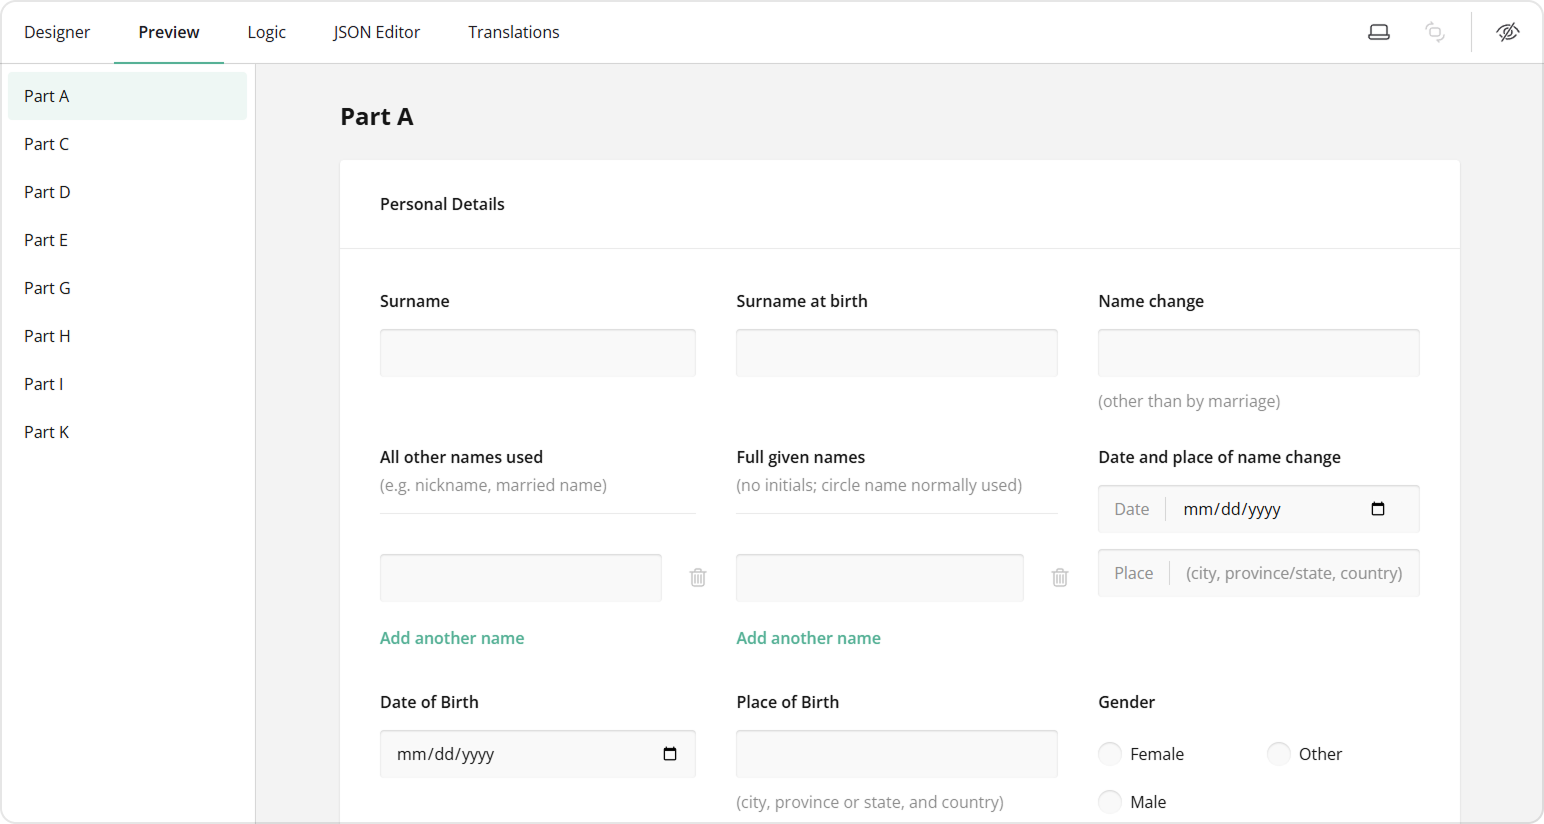Viewport: 1544px width, 824px height.
Task: Open the JSON Editor tab
Action: (x=377, y=31)
